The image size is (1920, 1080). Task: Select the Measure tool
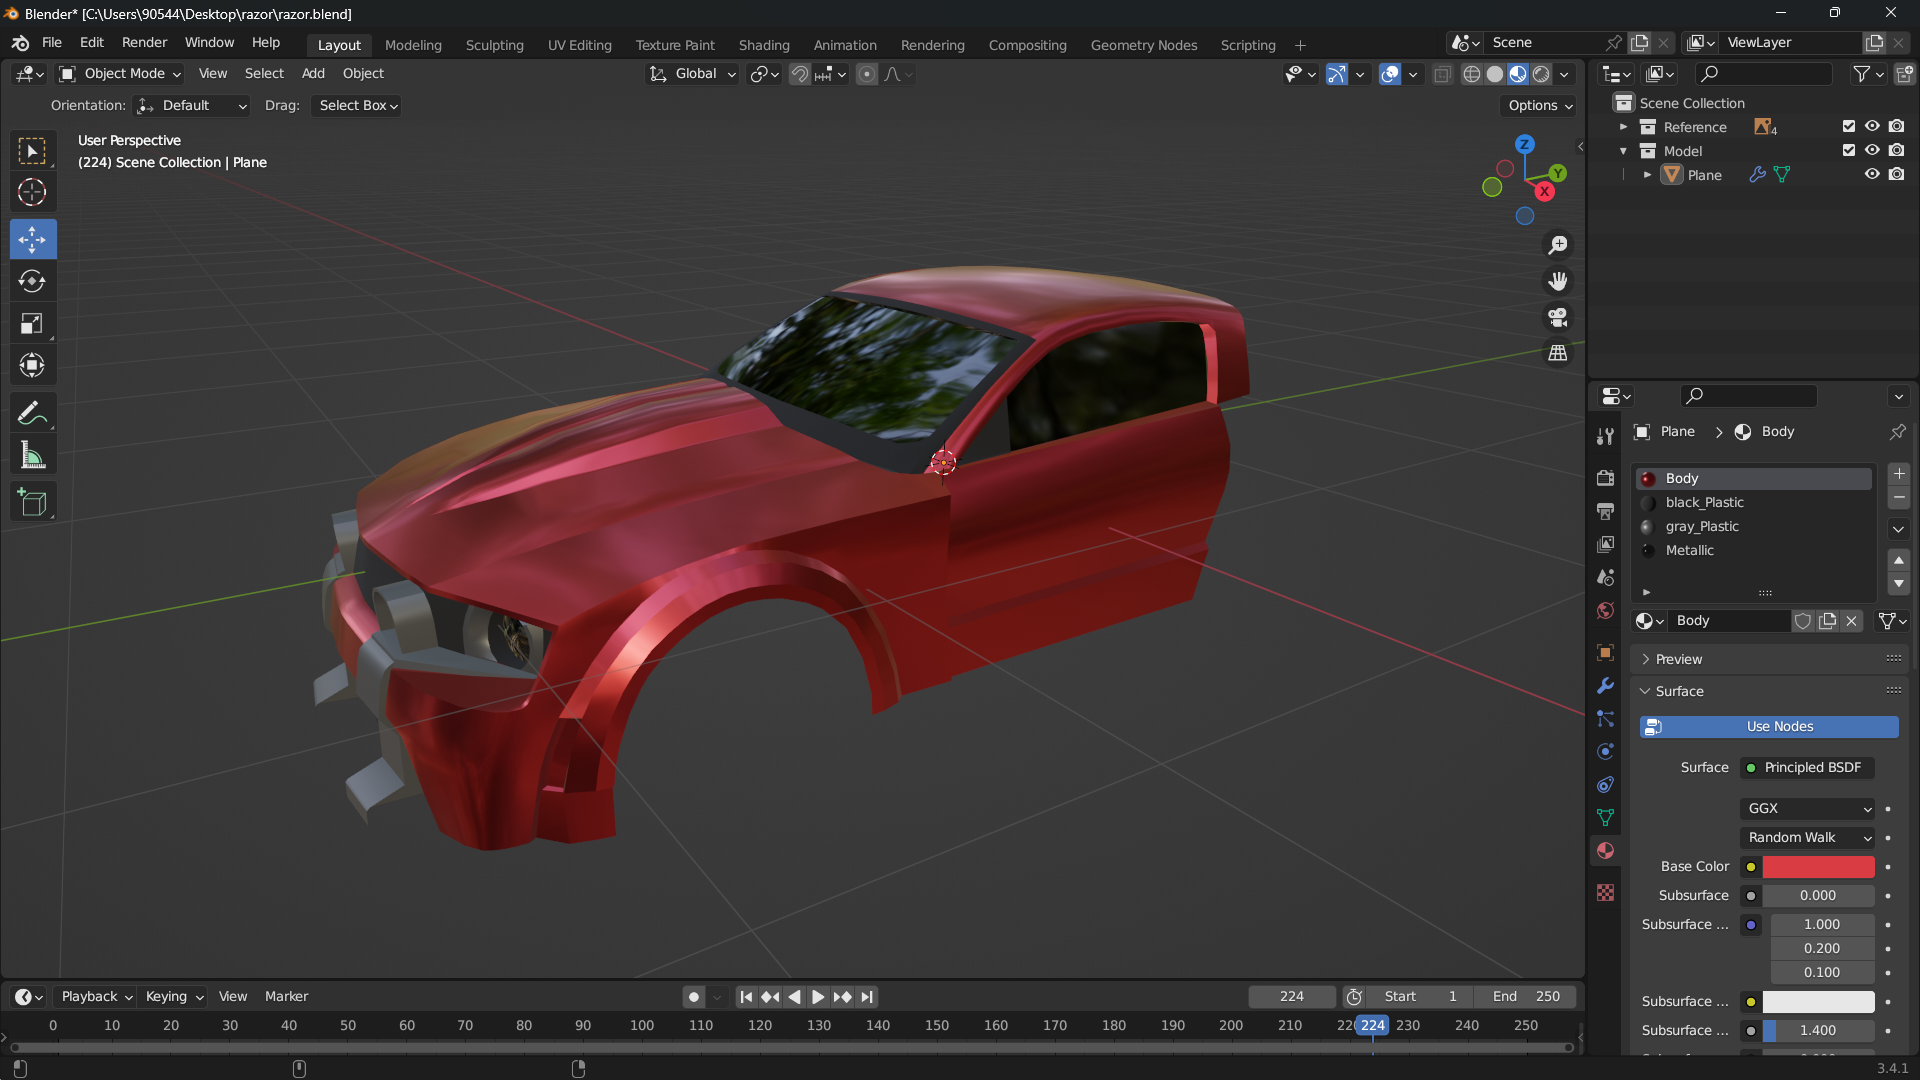(x=32, y=456)
